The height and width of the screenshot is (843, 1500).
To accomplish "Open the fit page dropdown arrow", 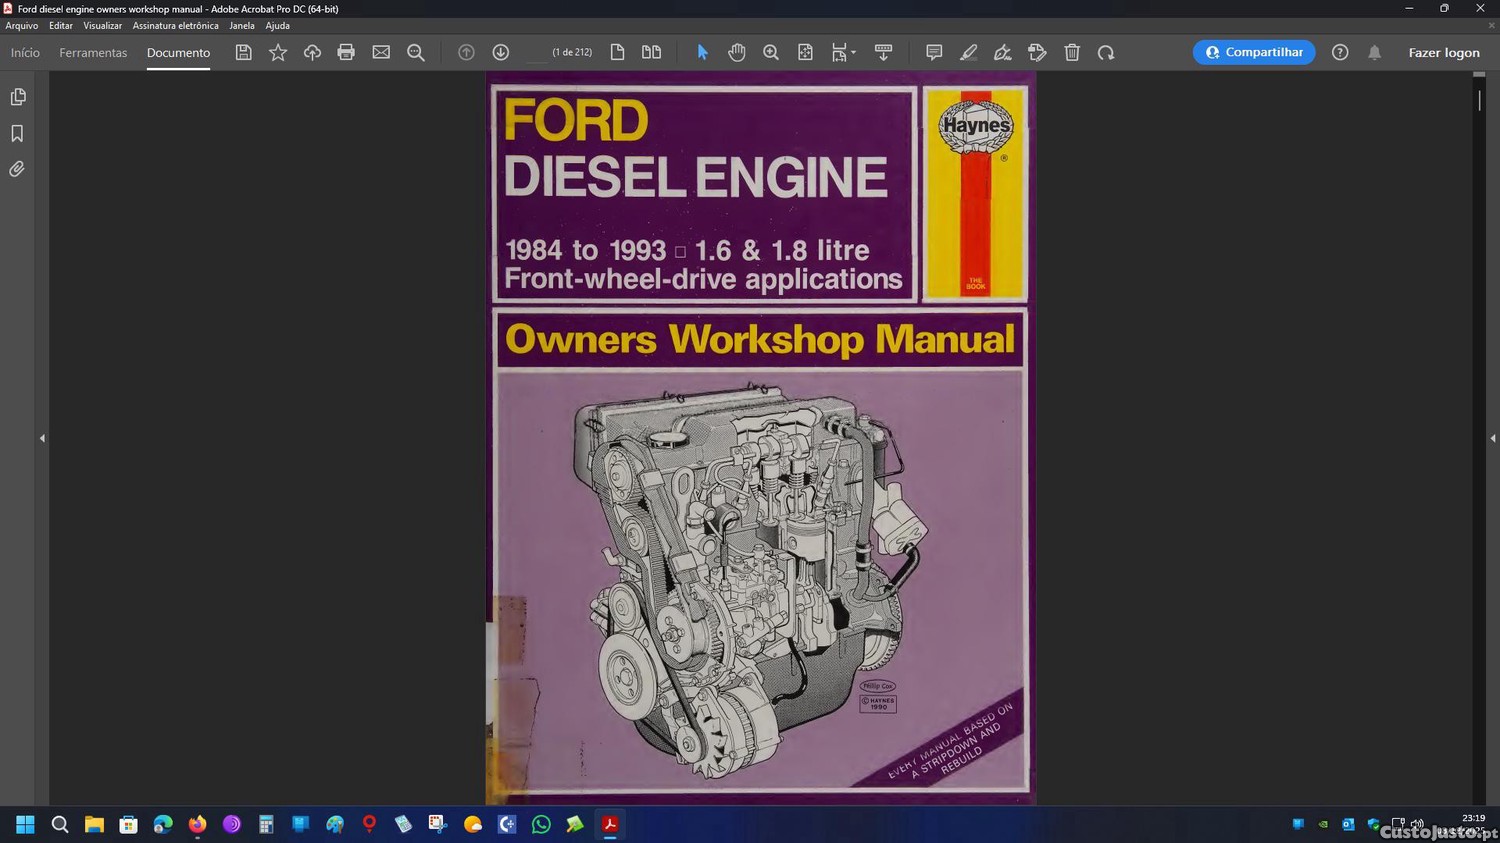I will (853, 53).
